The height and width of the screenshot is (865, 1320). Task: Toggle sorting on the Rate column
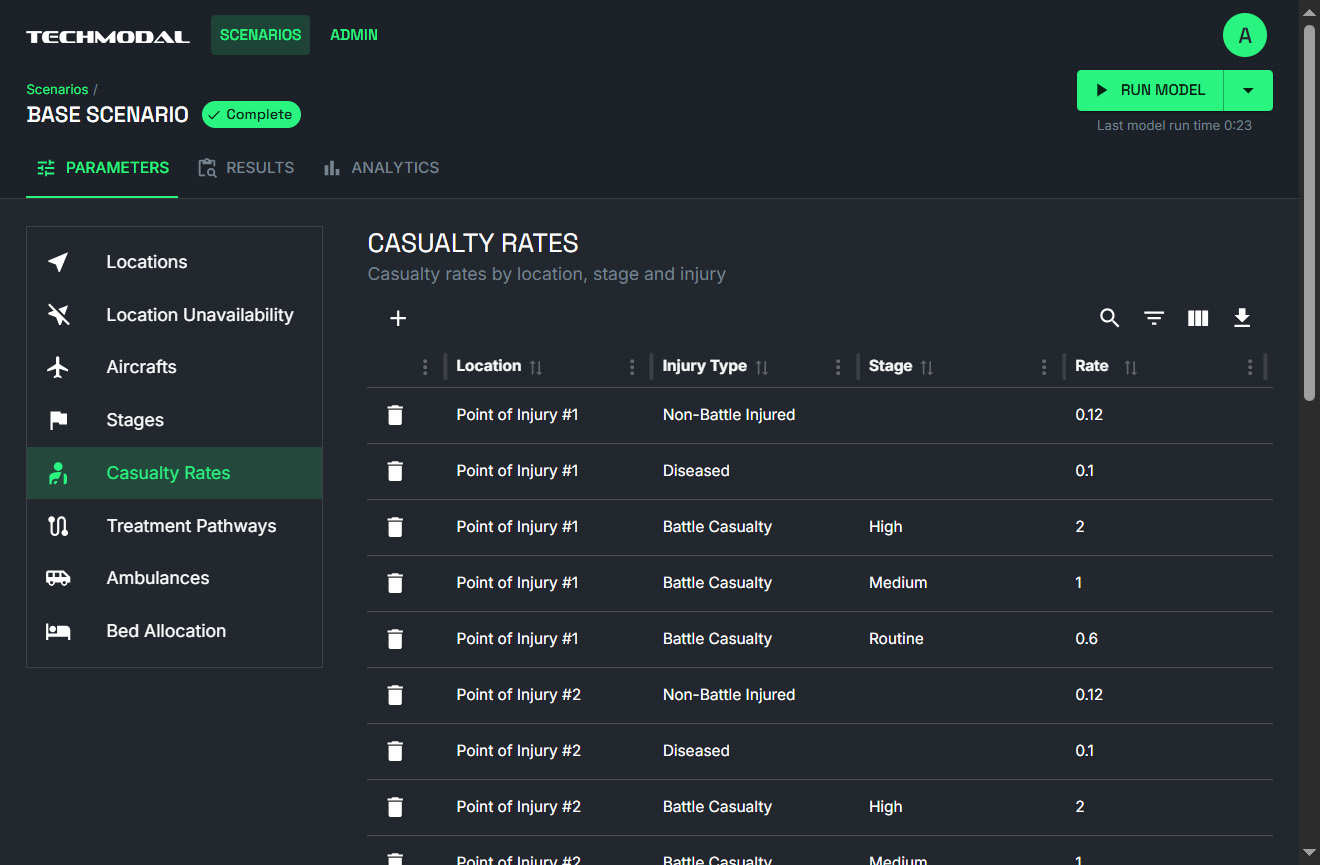tap(1130, 367)
